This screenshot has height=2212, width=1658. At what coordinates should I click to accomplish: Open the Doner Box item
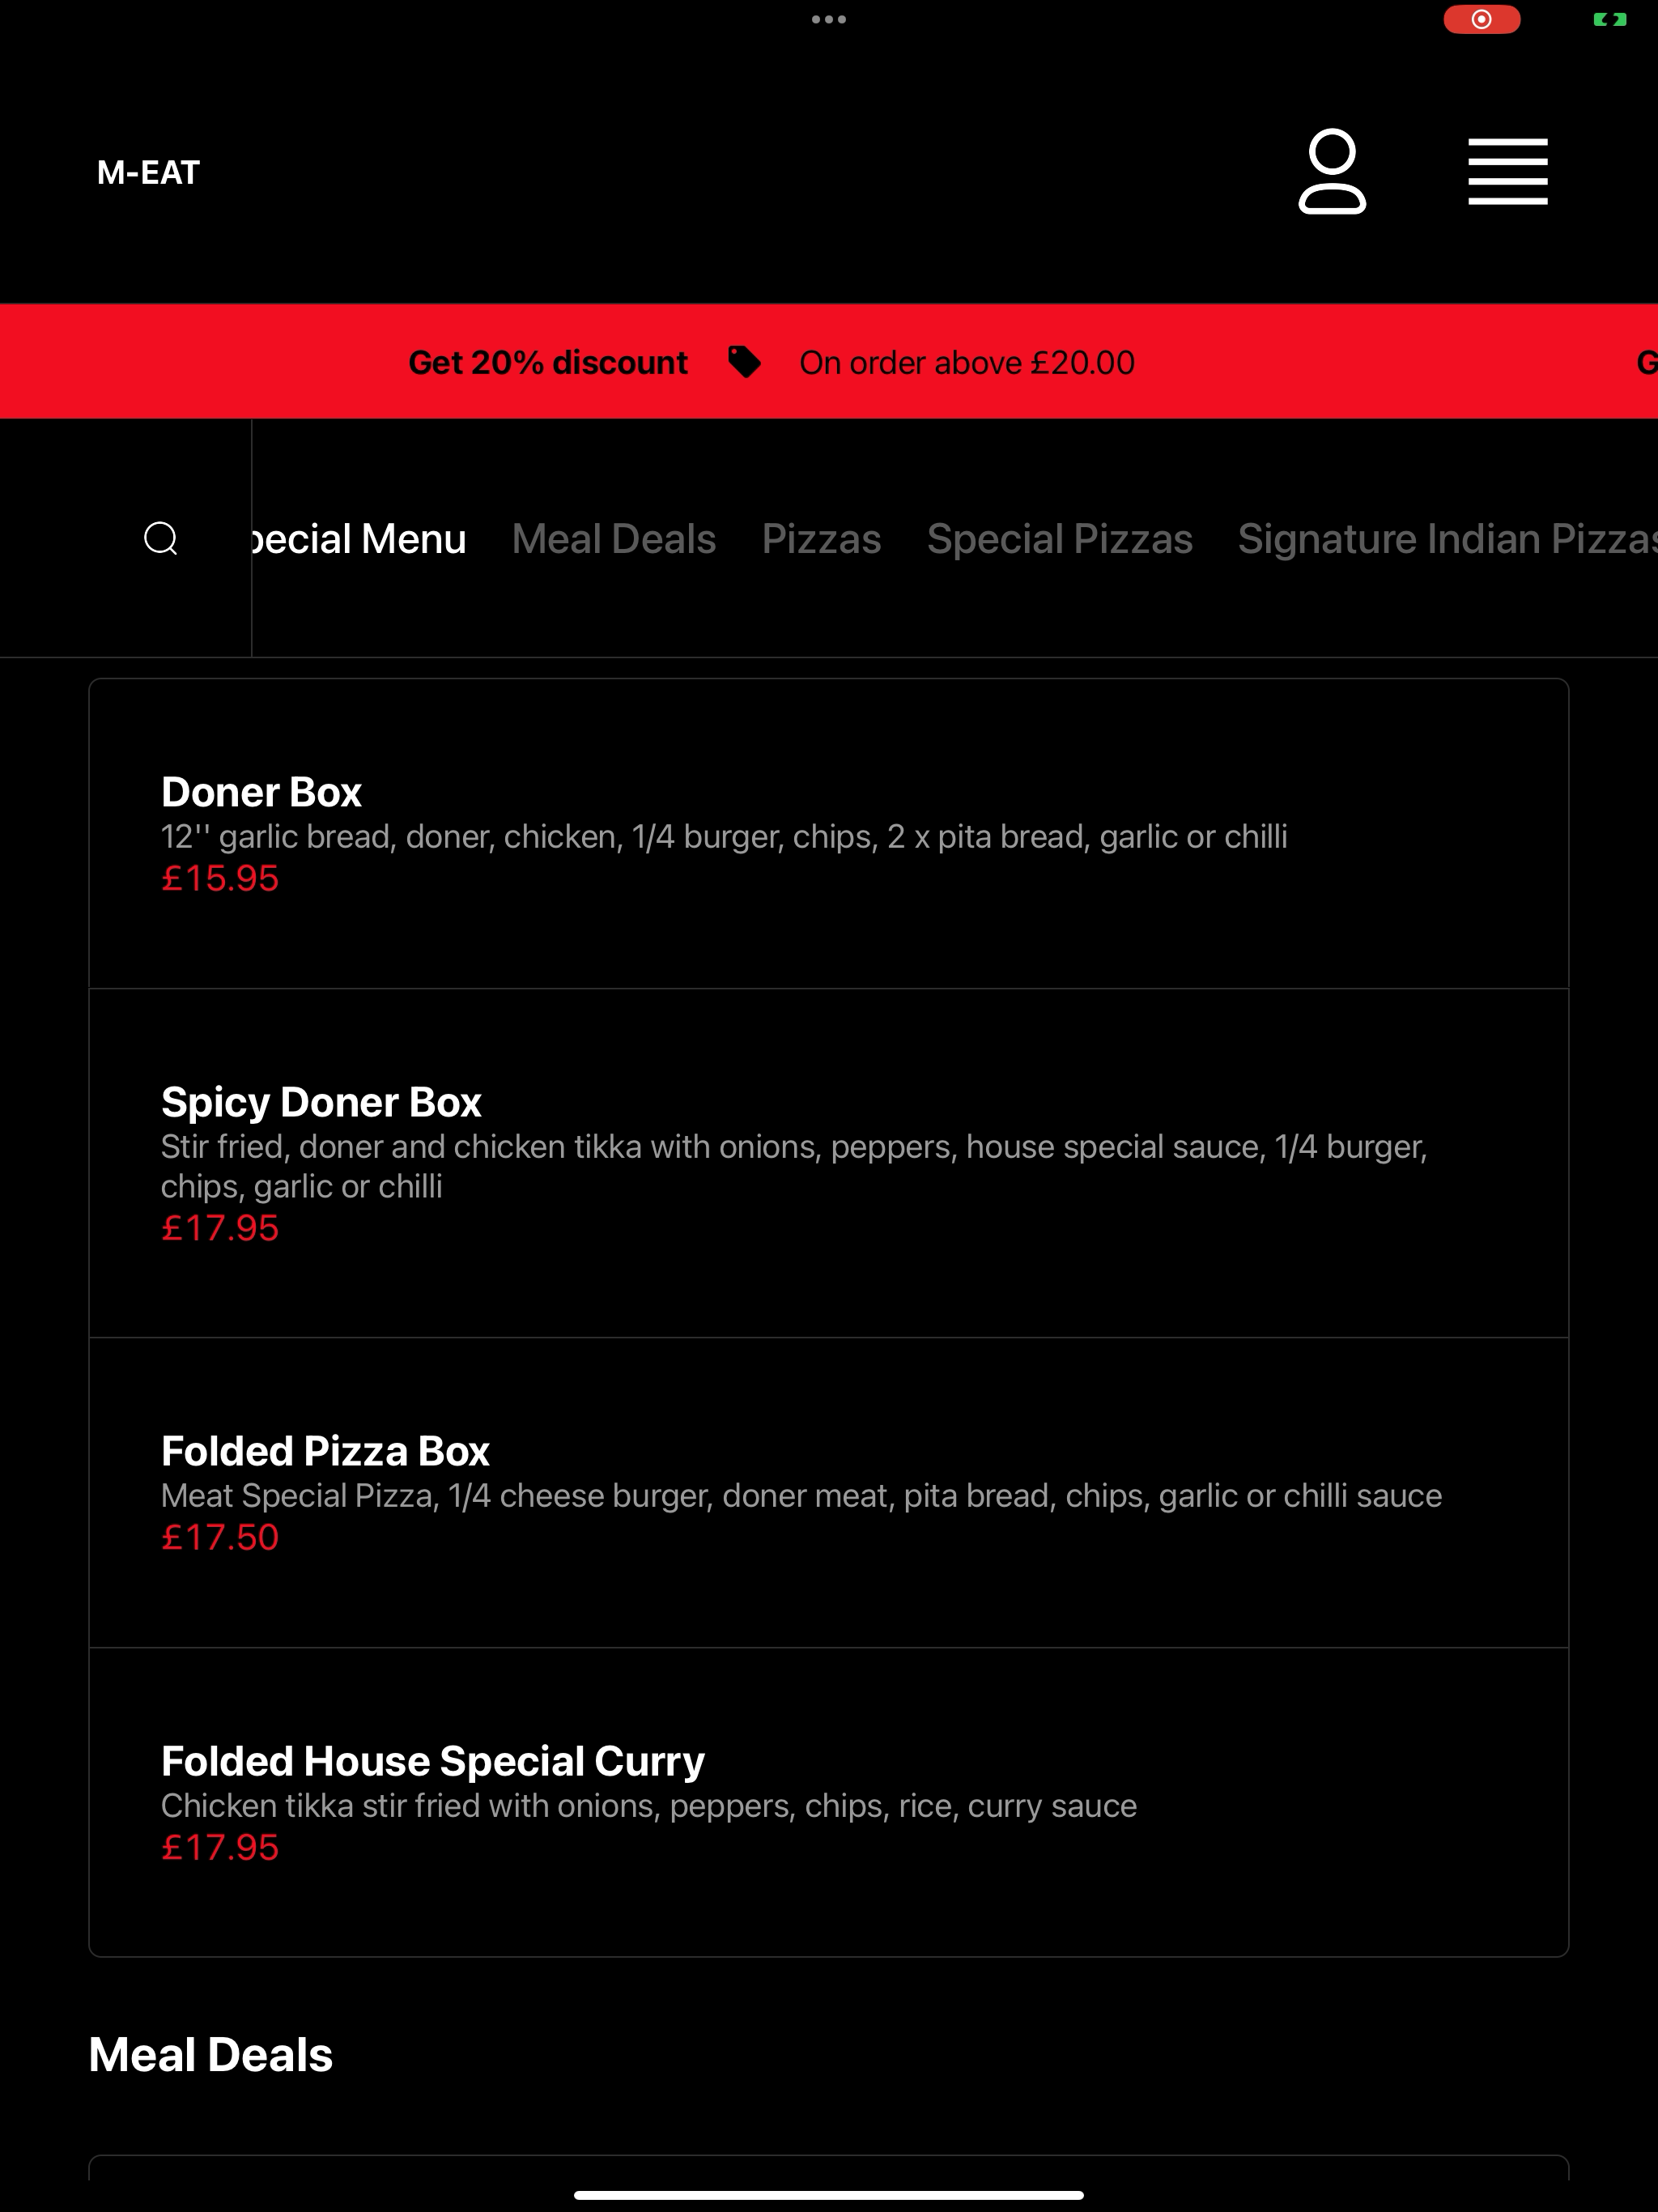(x=829, y=833)
